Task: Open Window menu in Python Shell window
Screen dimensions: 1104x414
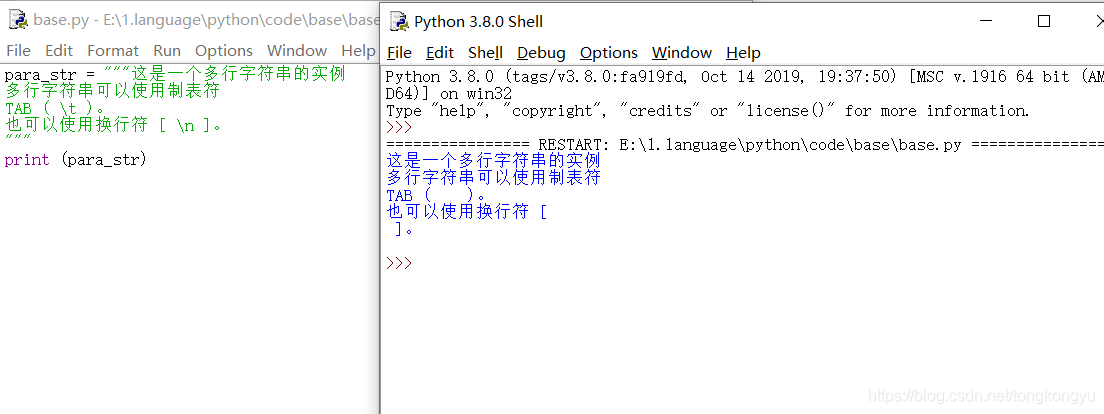Action: [x=682, y=53]
